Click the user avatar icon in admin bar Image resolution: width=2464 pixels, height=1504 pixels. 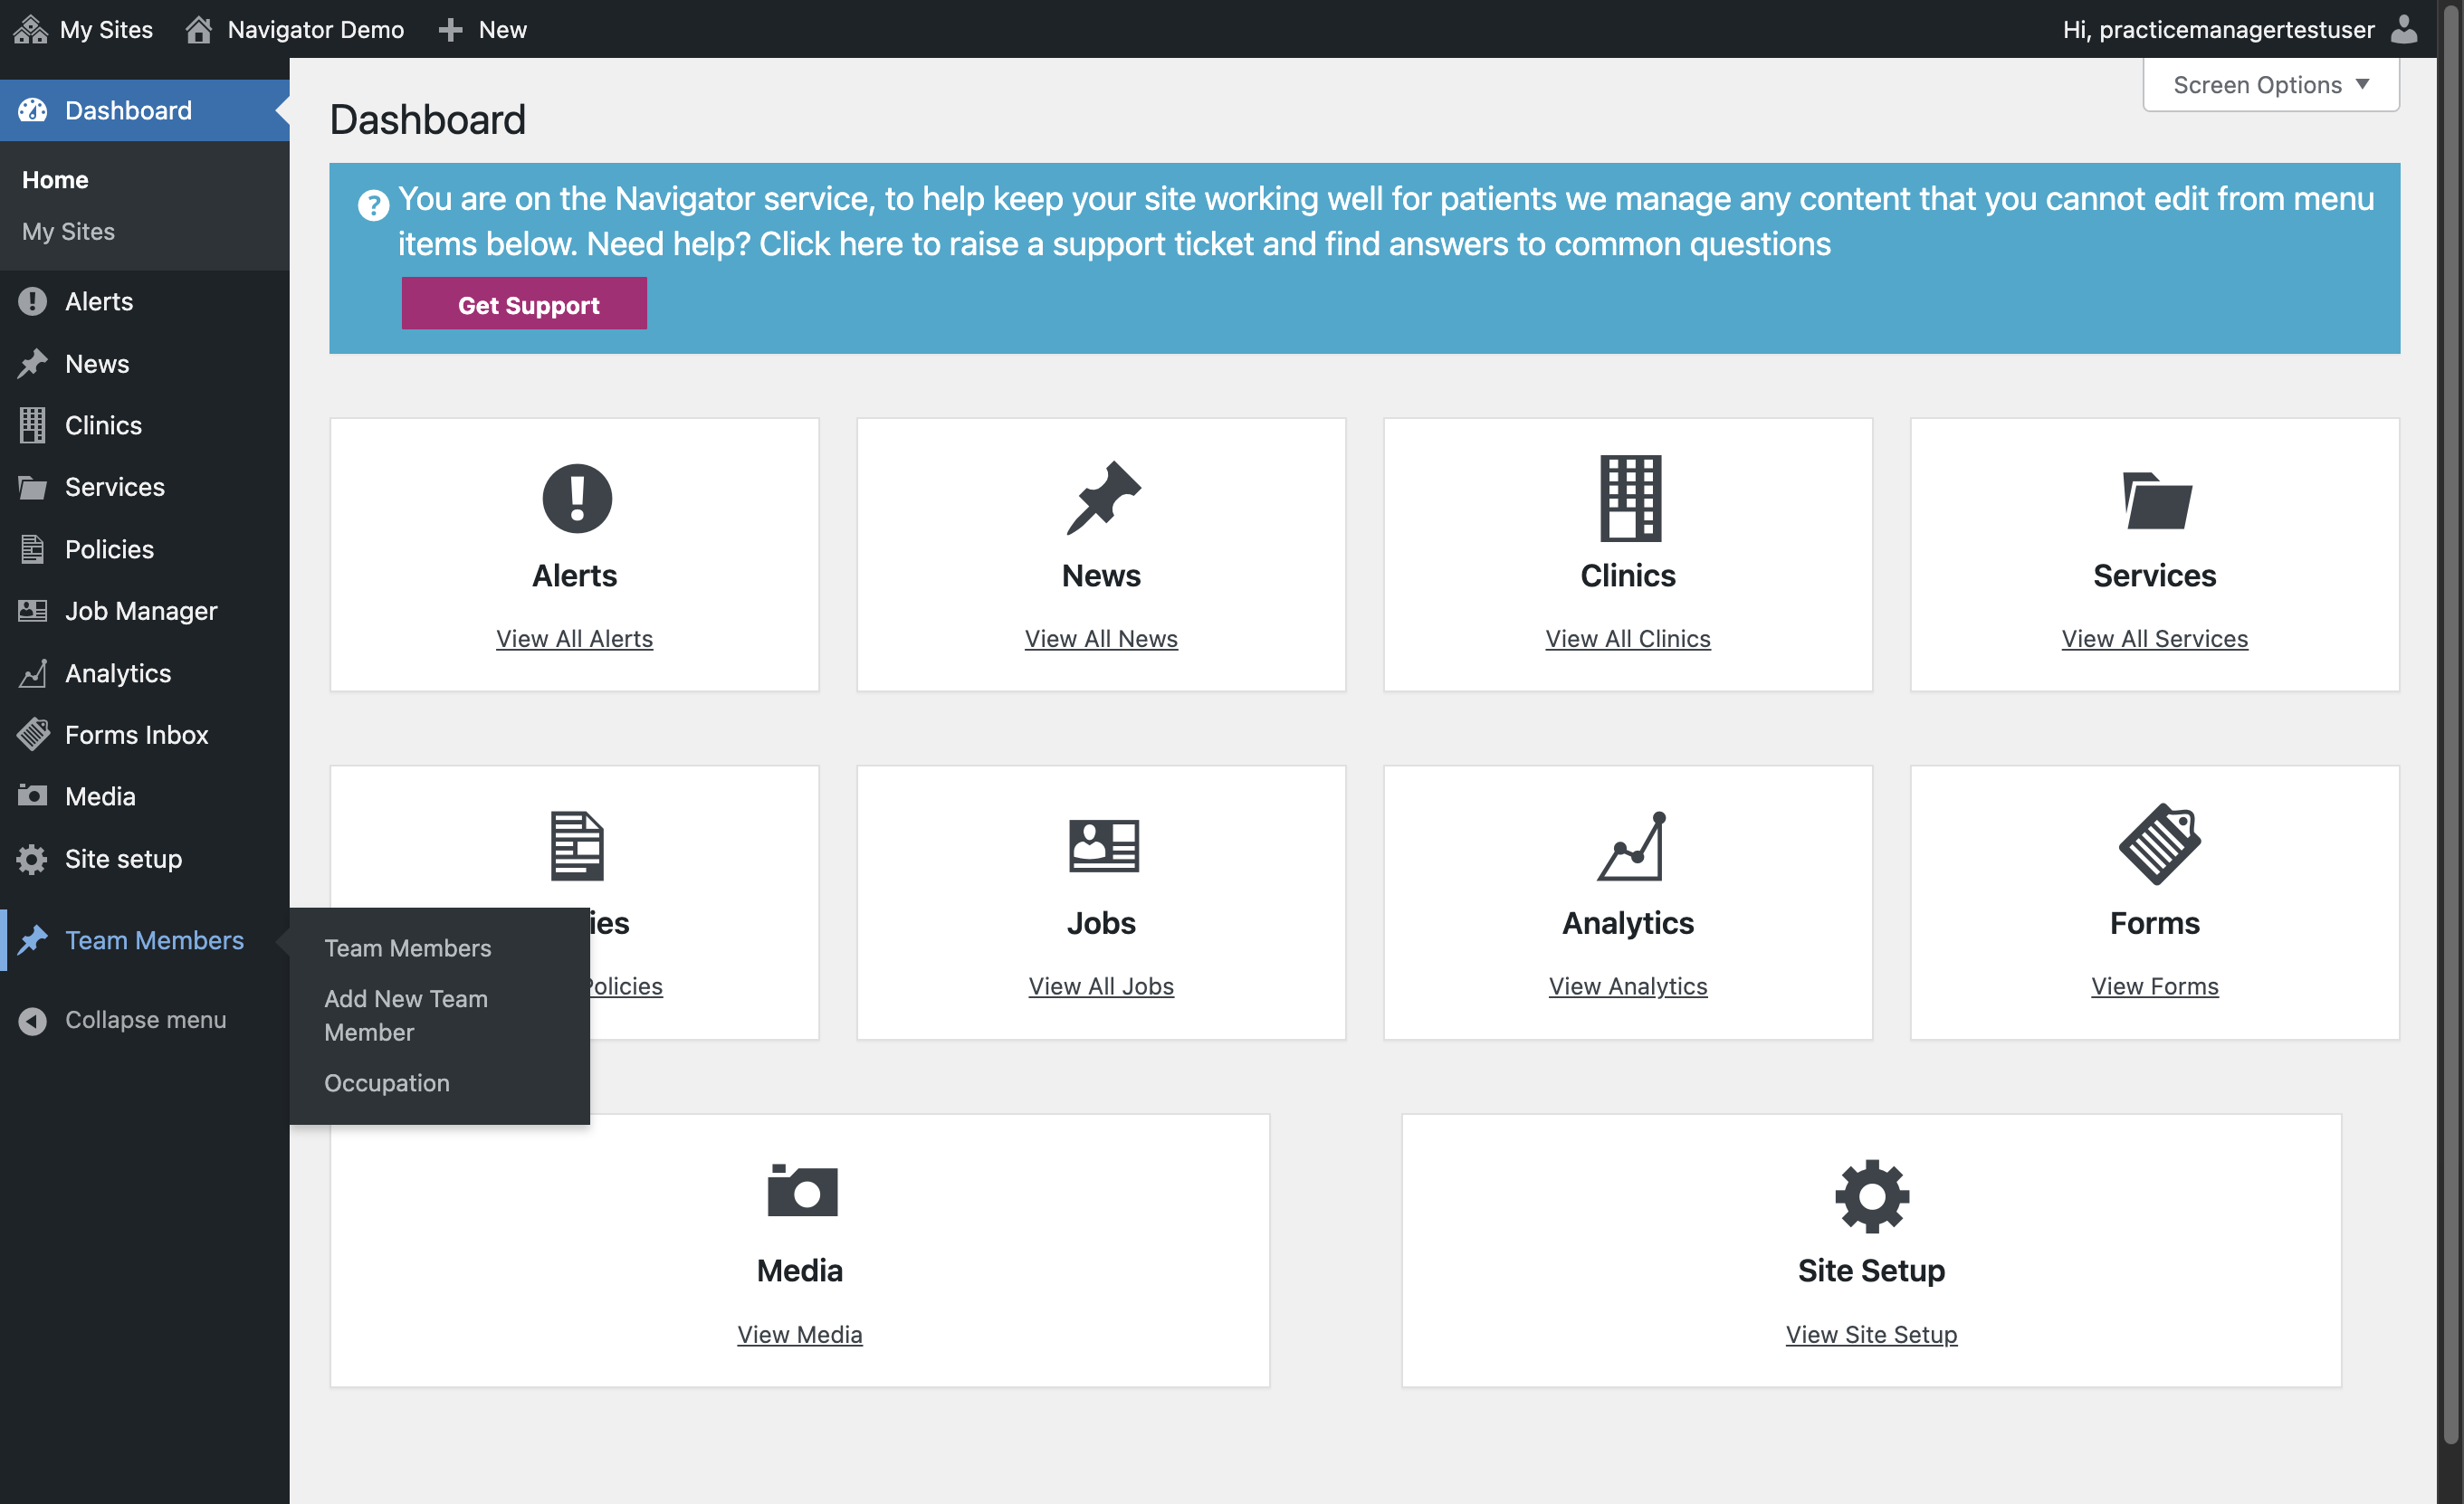pyautogui.click(x=2405, y=29)
